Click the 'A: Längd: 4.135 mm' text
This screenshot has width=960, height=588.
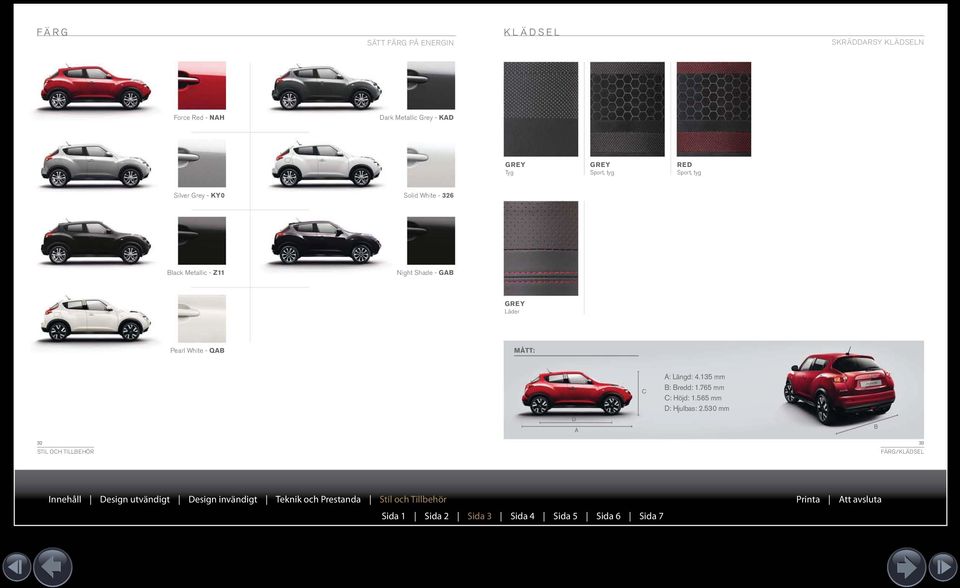point(694,377)
